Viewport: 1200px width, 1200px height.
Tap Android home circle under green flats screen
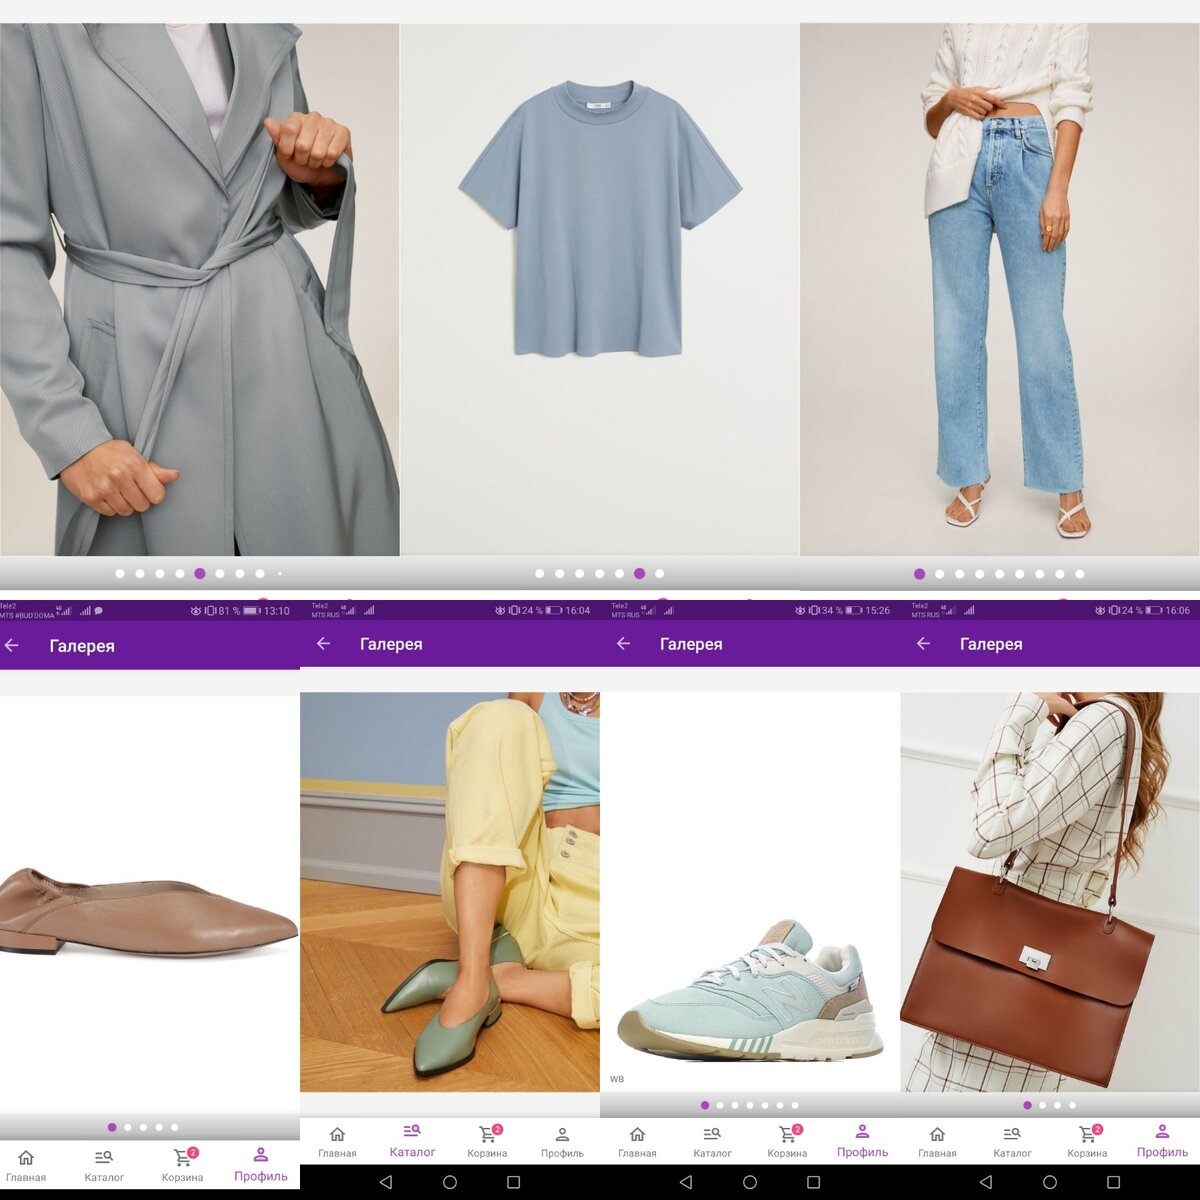pyautogui.click(x=450, y=1182)
